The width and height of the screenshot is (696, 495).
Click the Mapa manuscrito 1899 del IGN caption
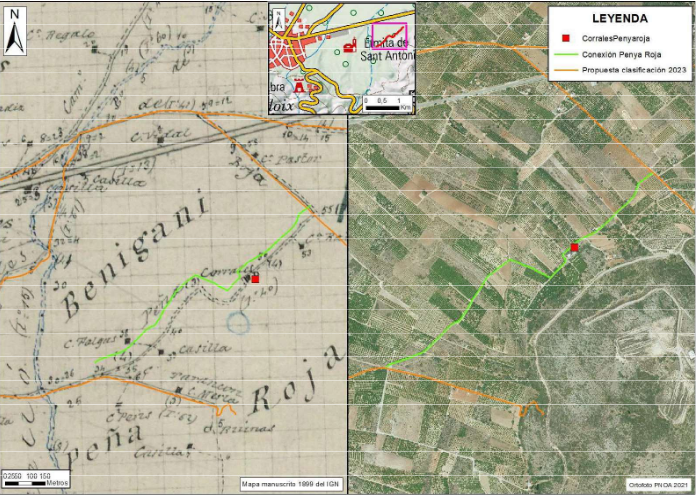point(292,484)
